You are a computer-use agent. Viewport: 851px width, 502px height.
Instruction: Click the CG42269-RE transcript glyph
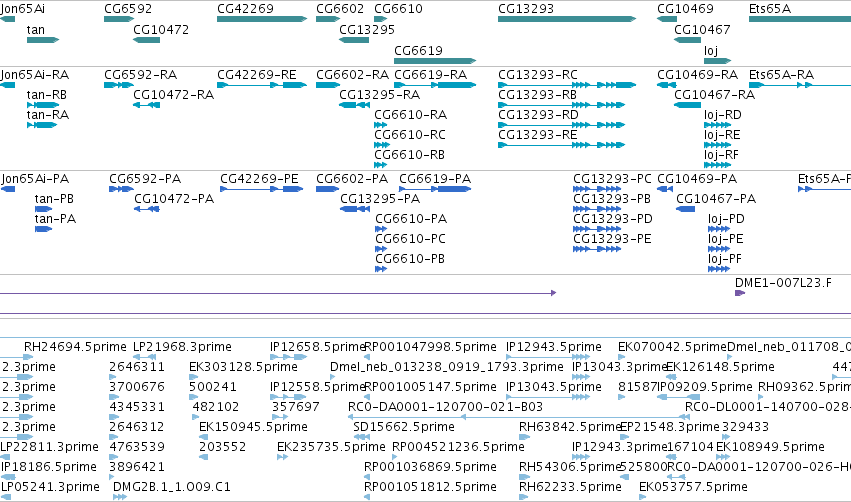pyautogui.click(x=262, y=85)
